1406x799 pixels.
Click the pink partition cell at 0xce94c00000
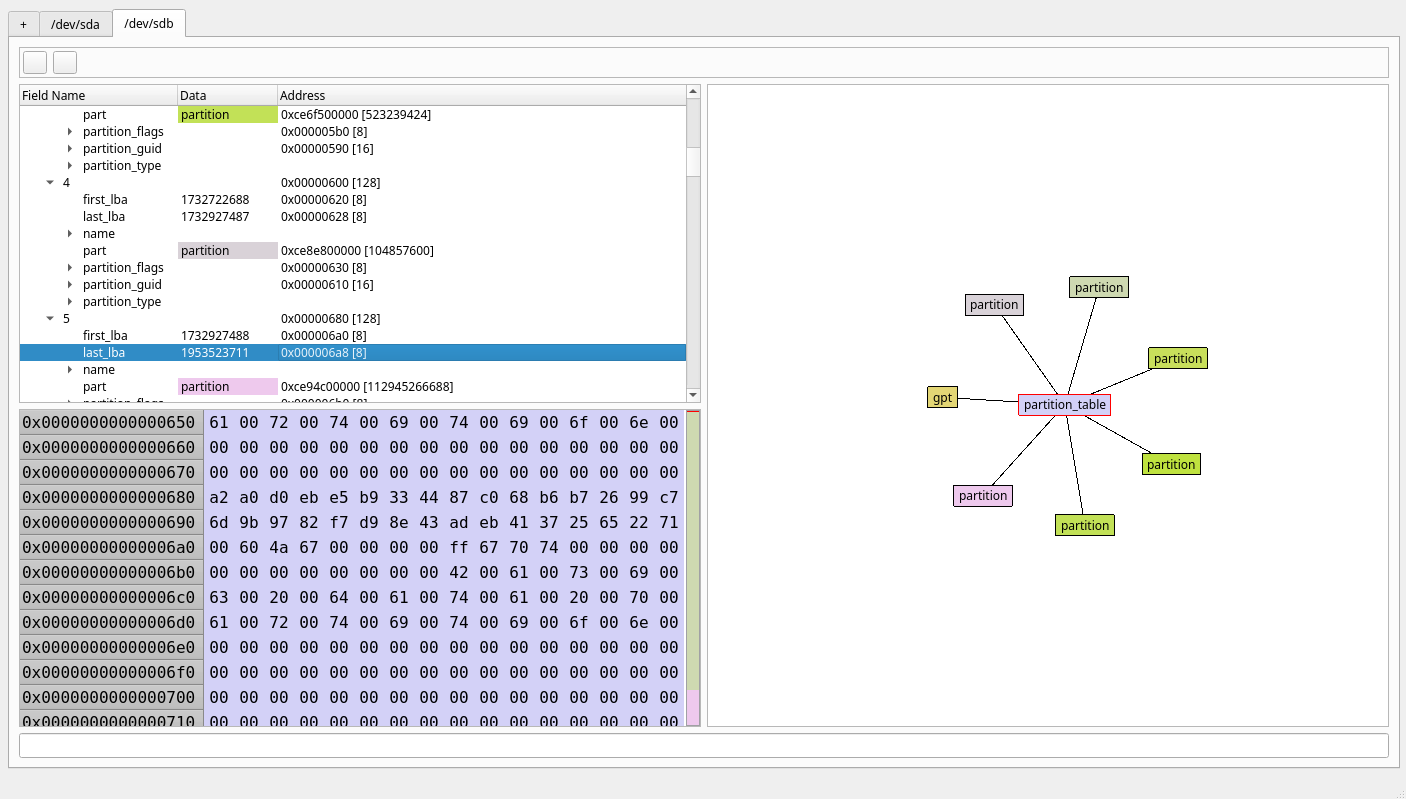(228, 387)
